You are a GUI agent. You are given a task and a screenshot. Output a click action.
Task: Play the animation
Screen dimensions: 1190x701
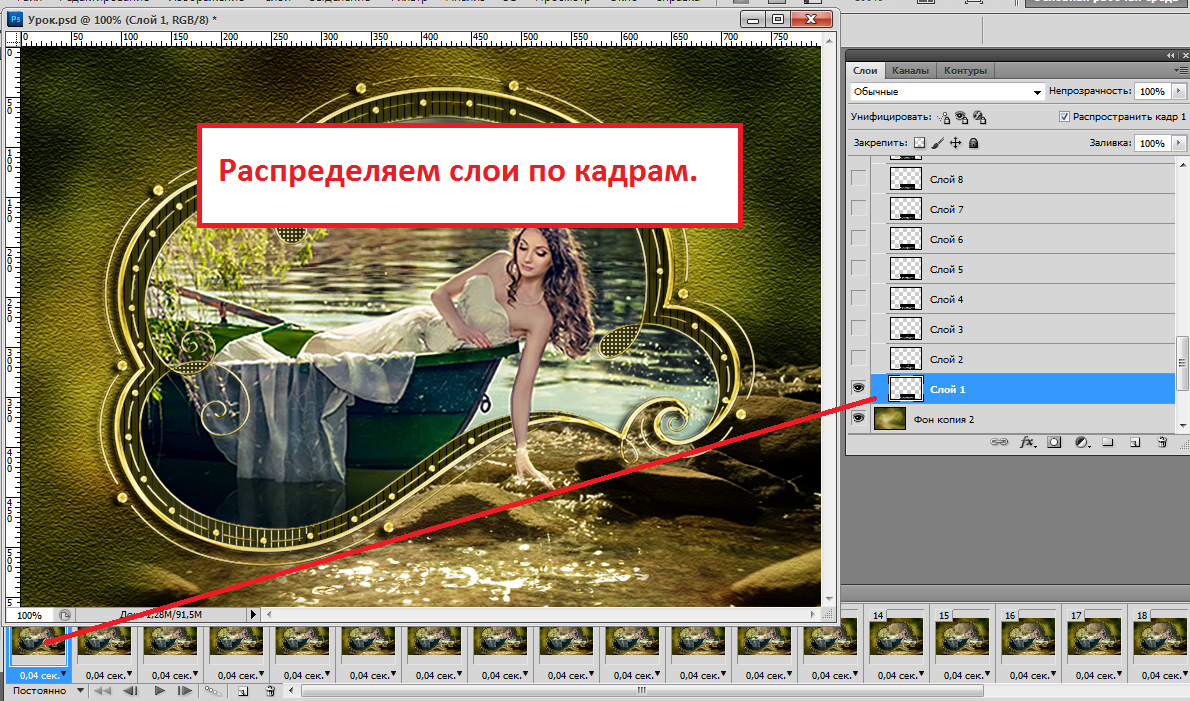[x=159, y=691]
